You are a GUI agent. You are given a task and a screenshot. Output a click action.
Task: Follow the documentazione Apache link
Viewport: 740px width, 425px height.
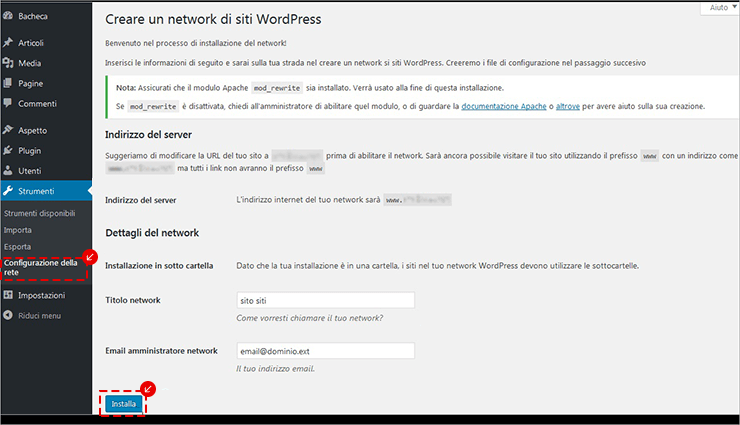click(x=504, y=106)
